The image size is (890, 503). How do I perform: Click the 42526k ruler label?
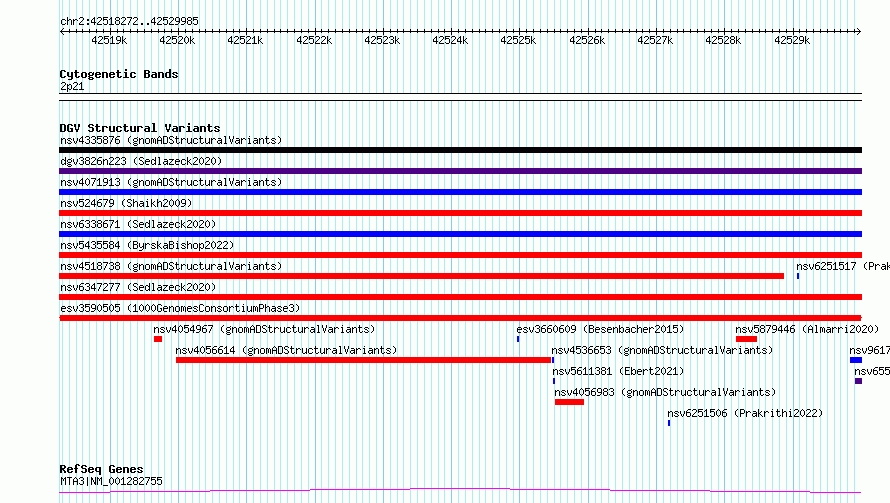587,40
